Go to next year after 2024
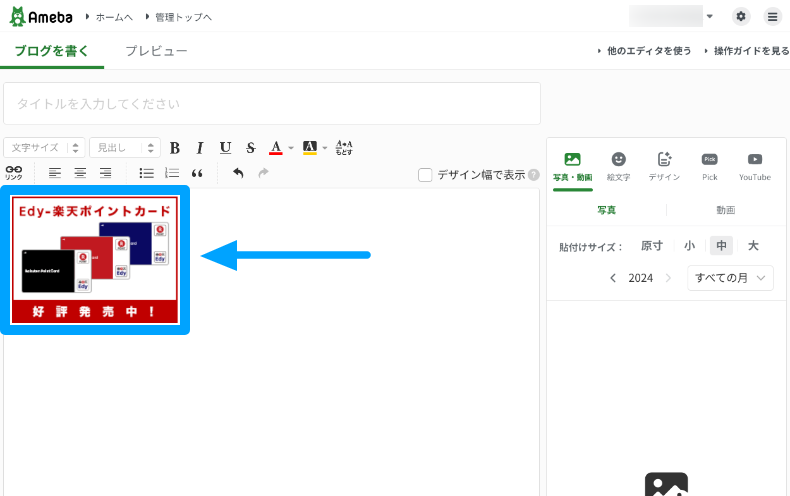790x496 pixels. pos(668,278)
